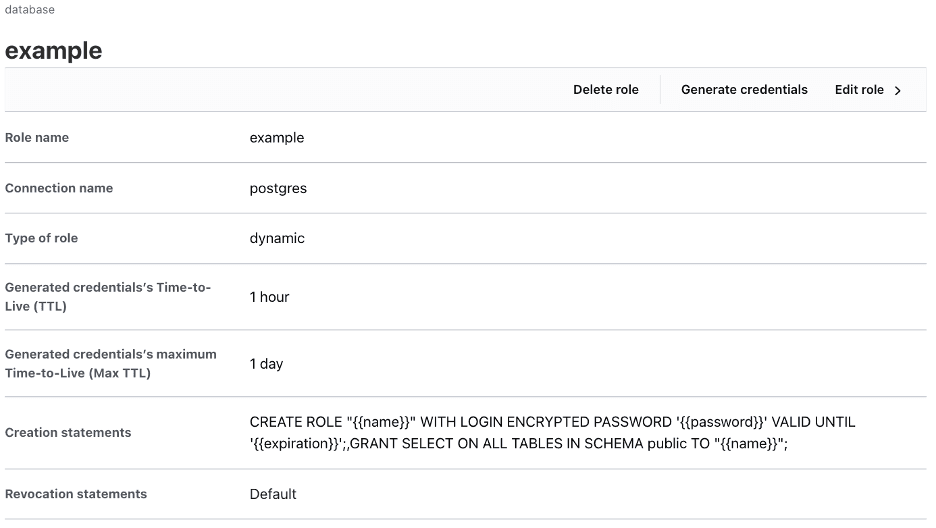This screenshot has height=528, width=936.
Task: Open Generate credentials
Action: 744,90
